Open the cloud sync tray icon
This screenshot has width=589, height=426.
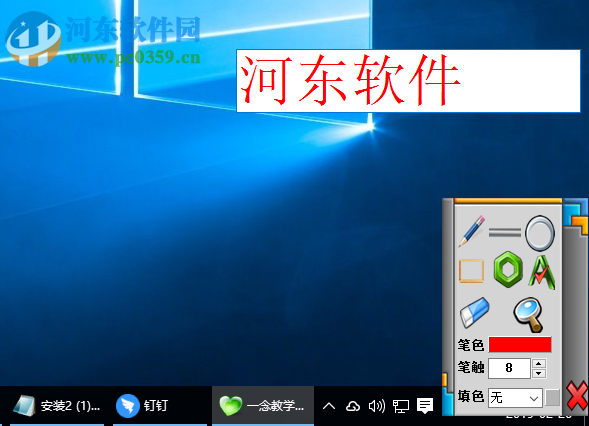(352, 406)
